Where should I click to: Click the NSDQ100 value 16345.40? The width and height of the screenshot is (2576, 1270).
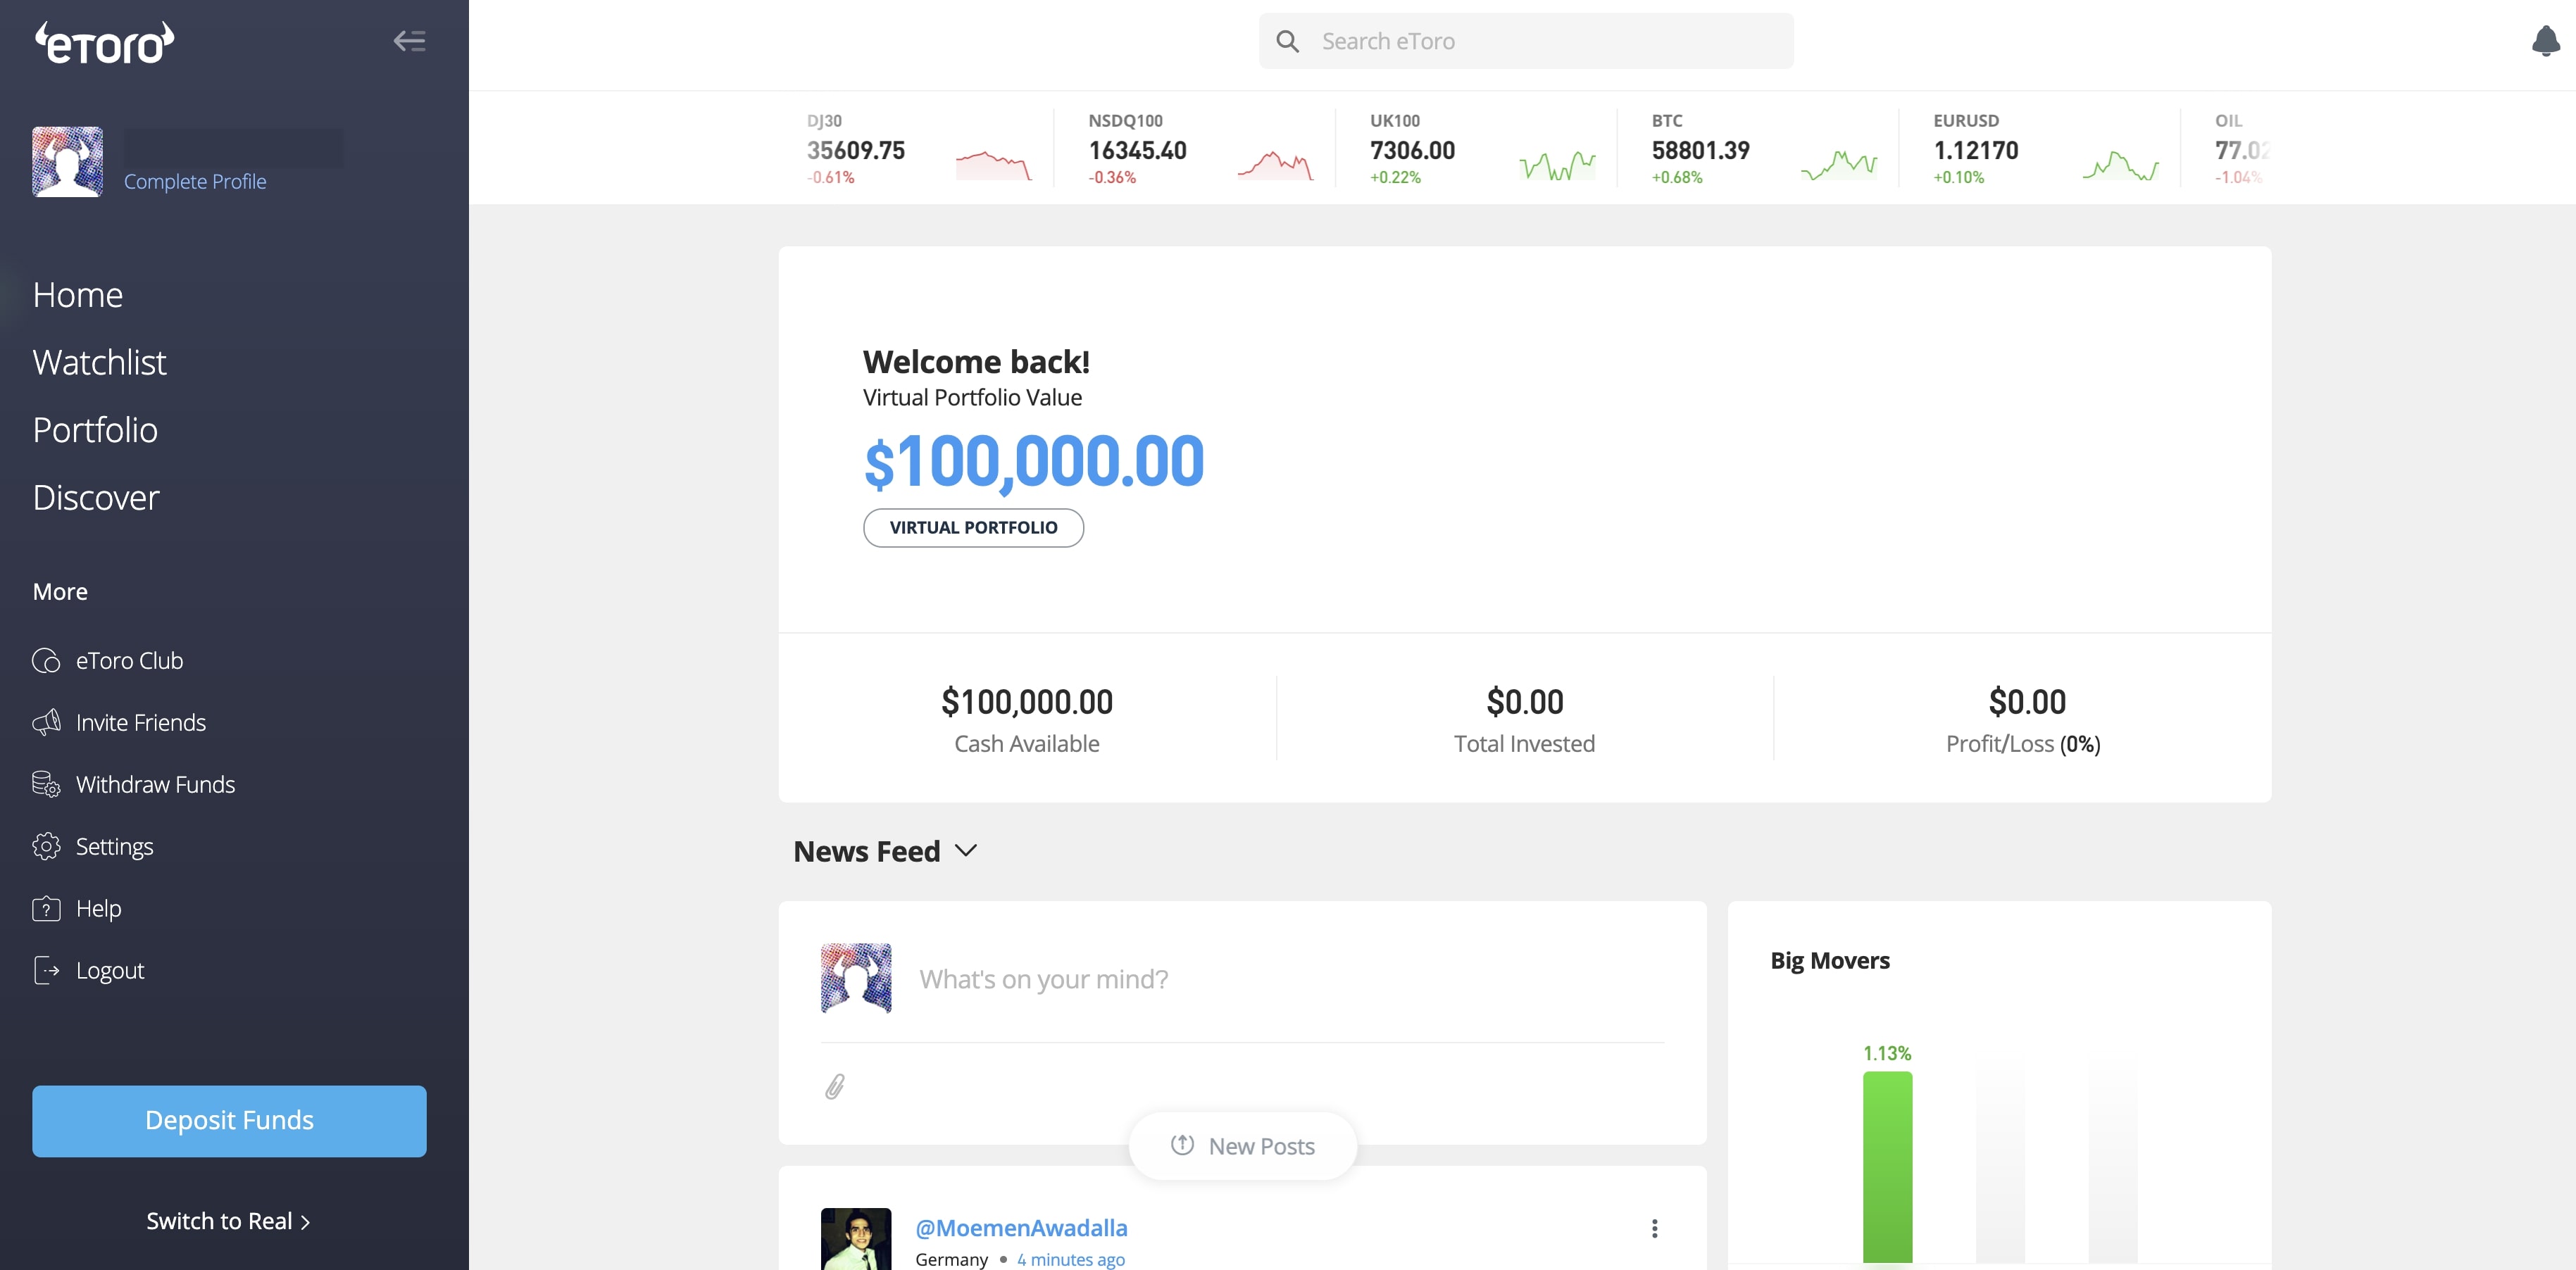point(1137,151)
